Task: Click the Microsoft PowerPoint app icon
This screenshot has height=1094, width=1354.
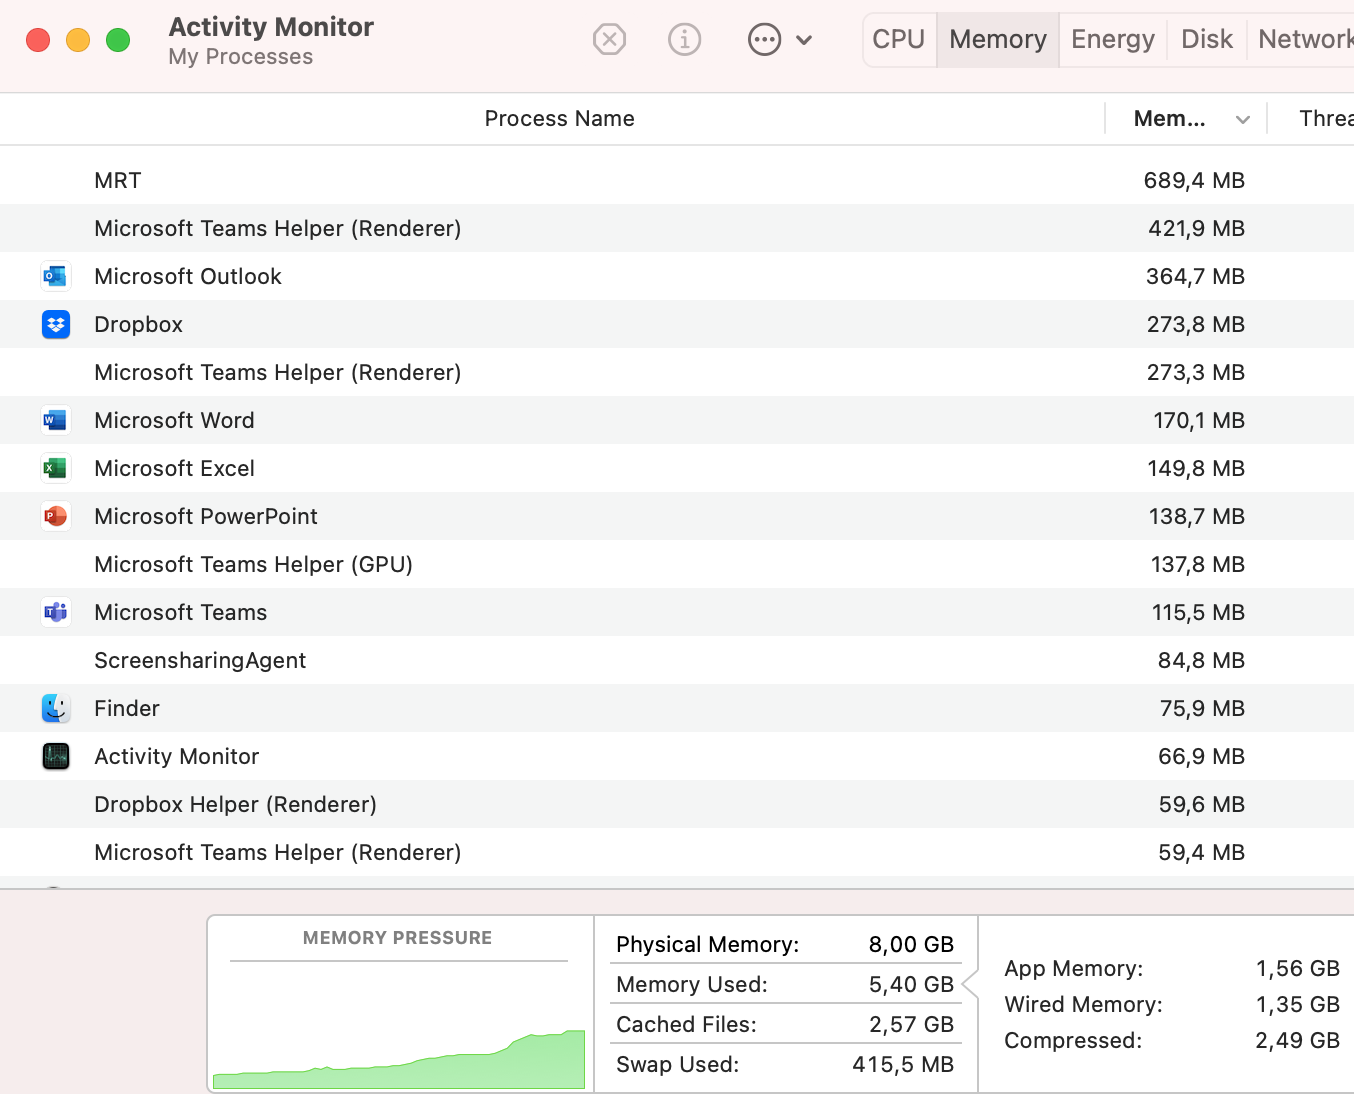Action: [56, 516]
